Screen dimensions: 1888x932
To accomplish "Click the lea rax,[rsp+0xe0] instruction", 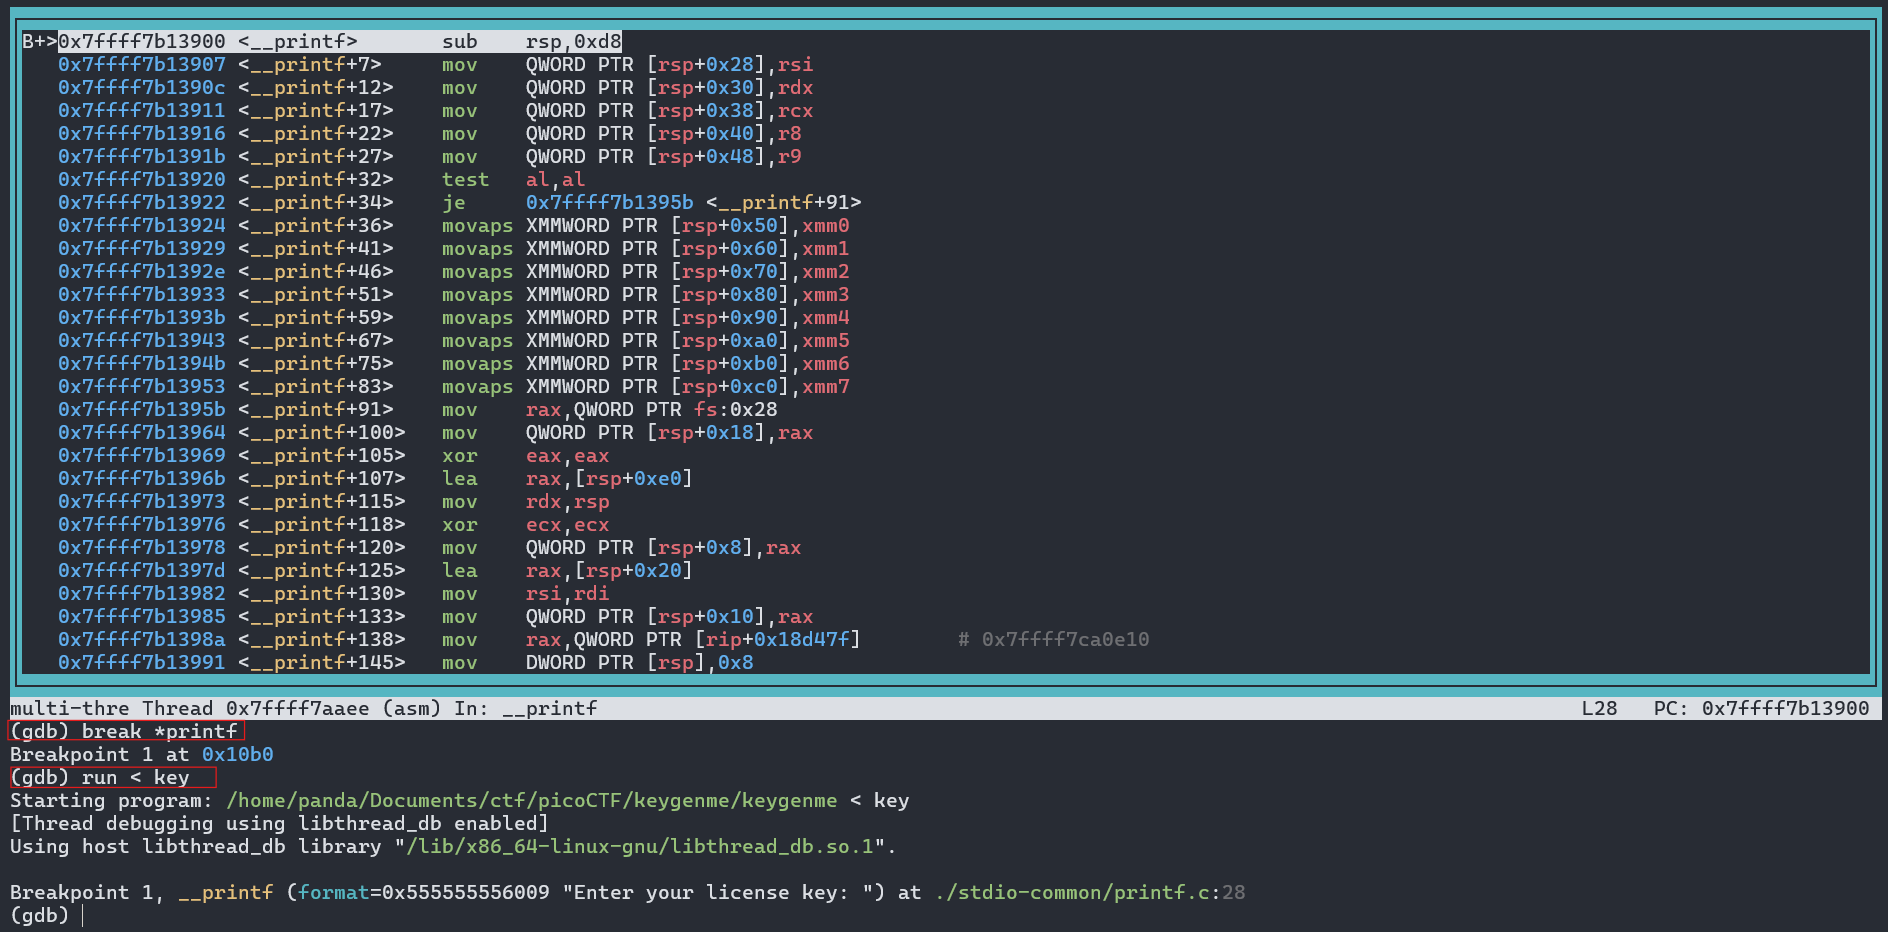I will 566,478.
